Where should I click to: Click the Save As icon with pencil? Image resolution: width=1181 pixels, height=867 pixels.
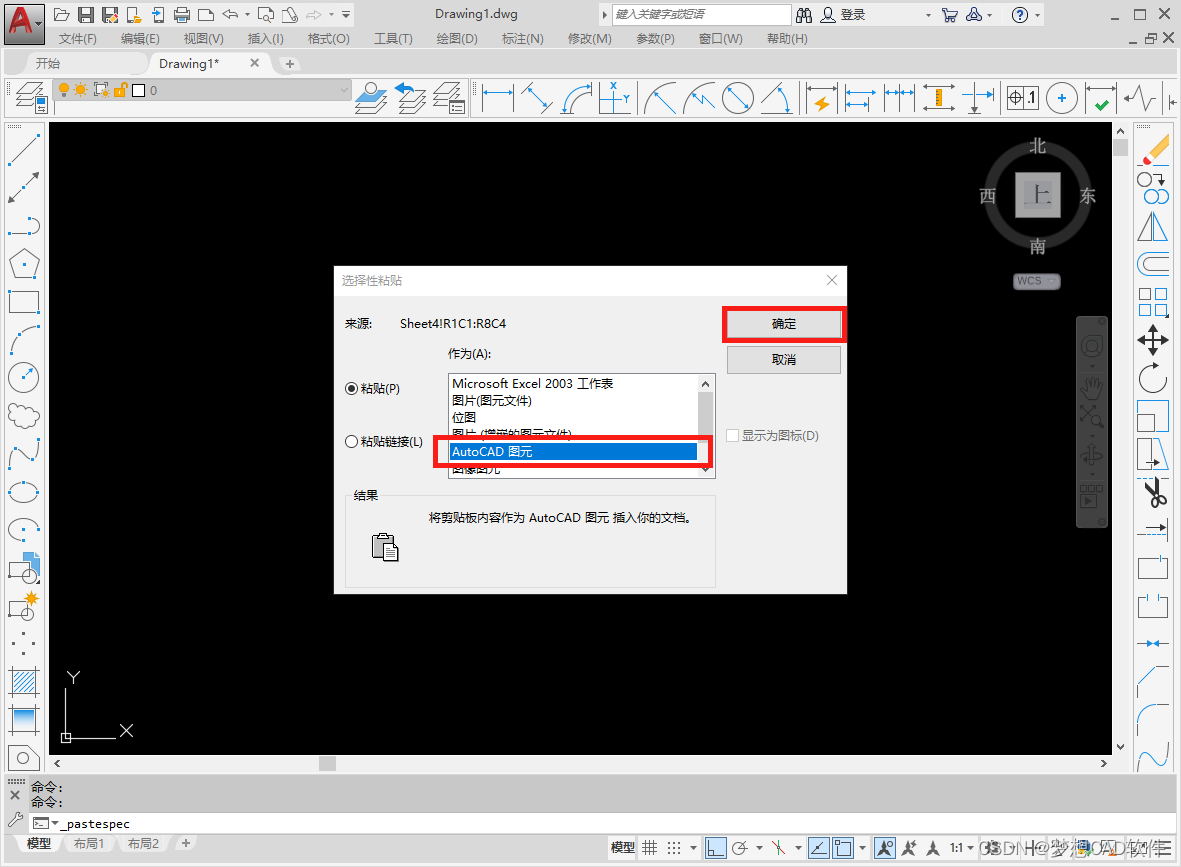[111, 14]
